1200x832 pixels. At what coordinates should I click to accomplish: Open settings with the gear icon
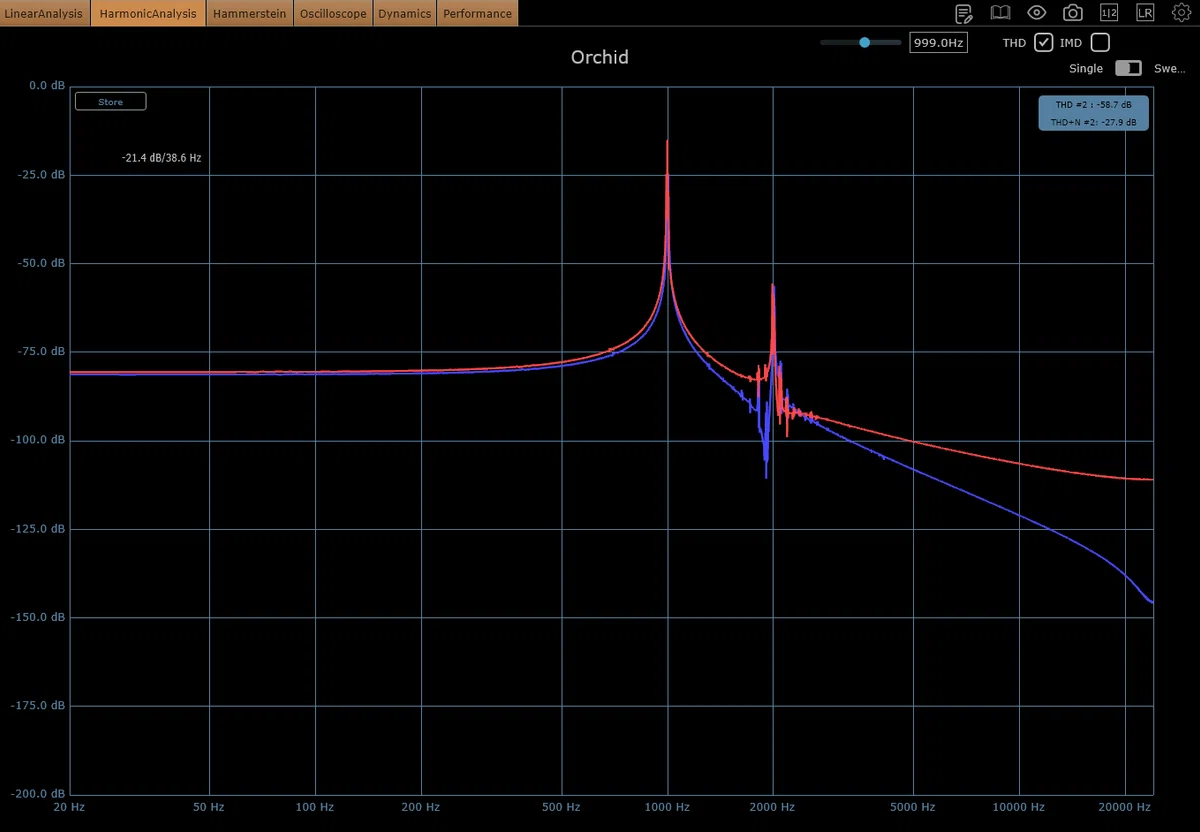(1181, 13)
